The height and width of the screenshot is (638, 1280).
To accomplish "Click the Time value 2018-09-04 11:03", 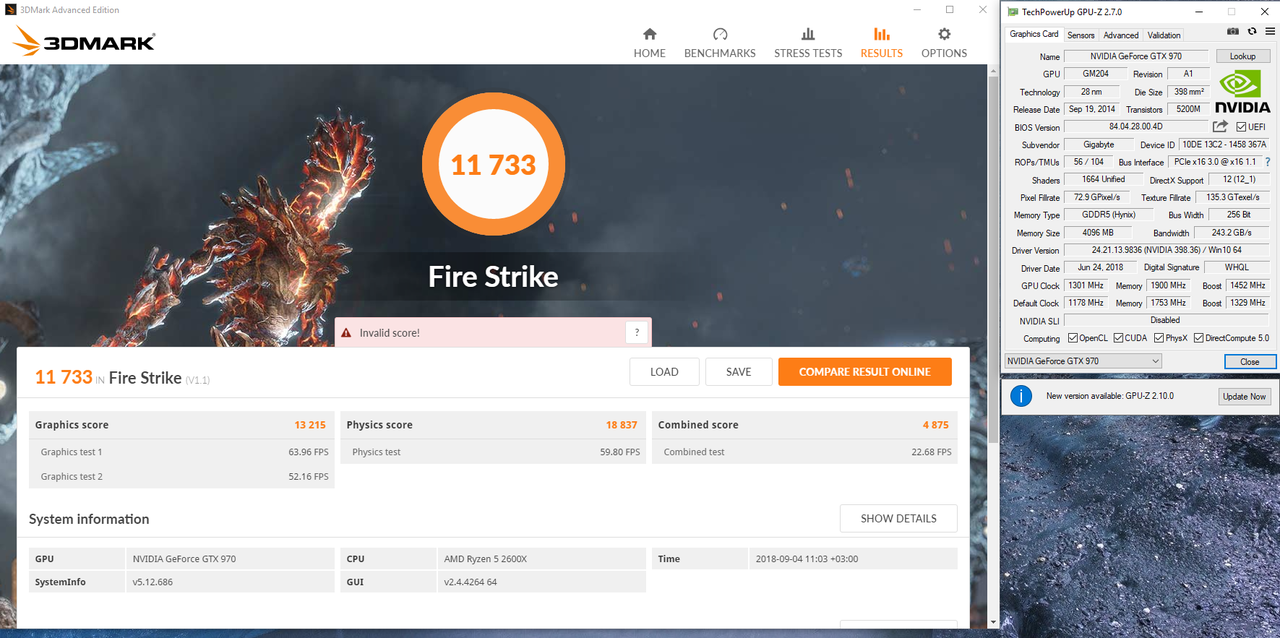I will (807, 559).
